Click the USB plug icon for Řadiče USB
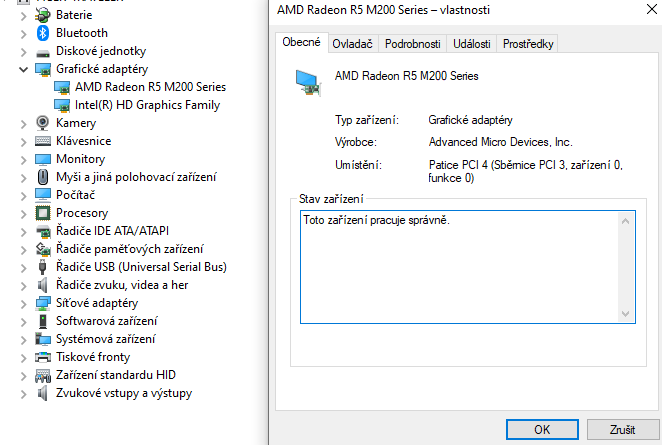 (x=42, y=267)
